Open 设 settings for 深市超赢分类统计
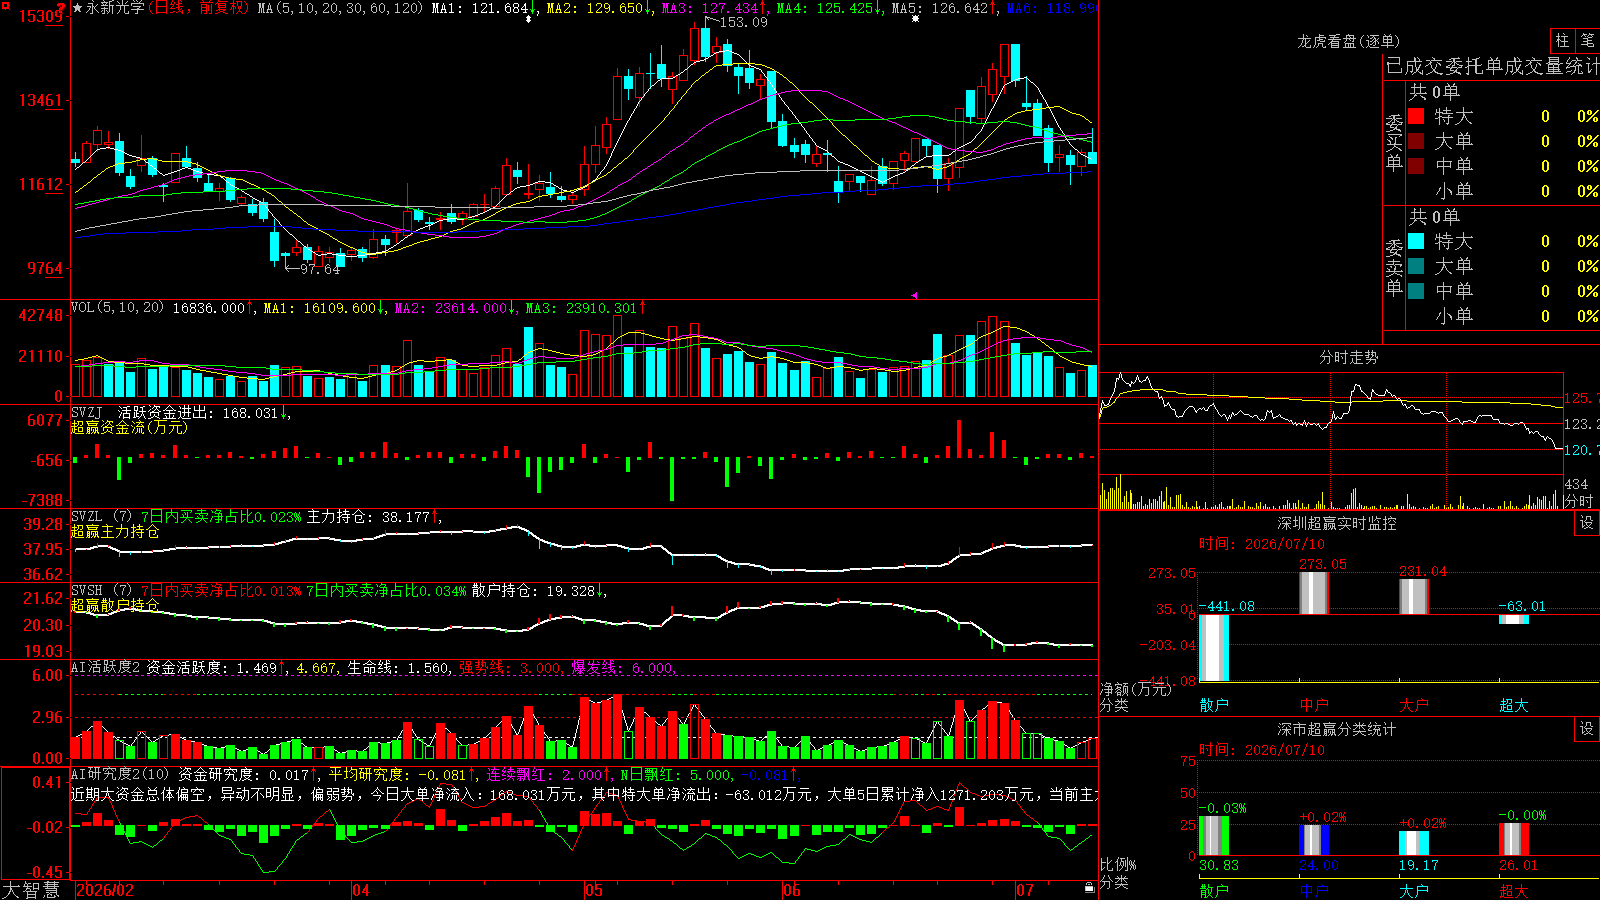 (1587, 729)
